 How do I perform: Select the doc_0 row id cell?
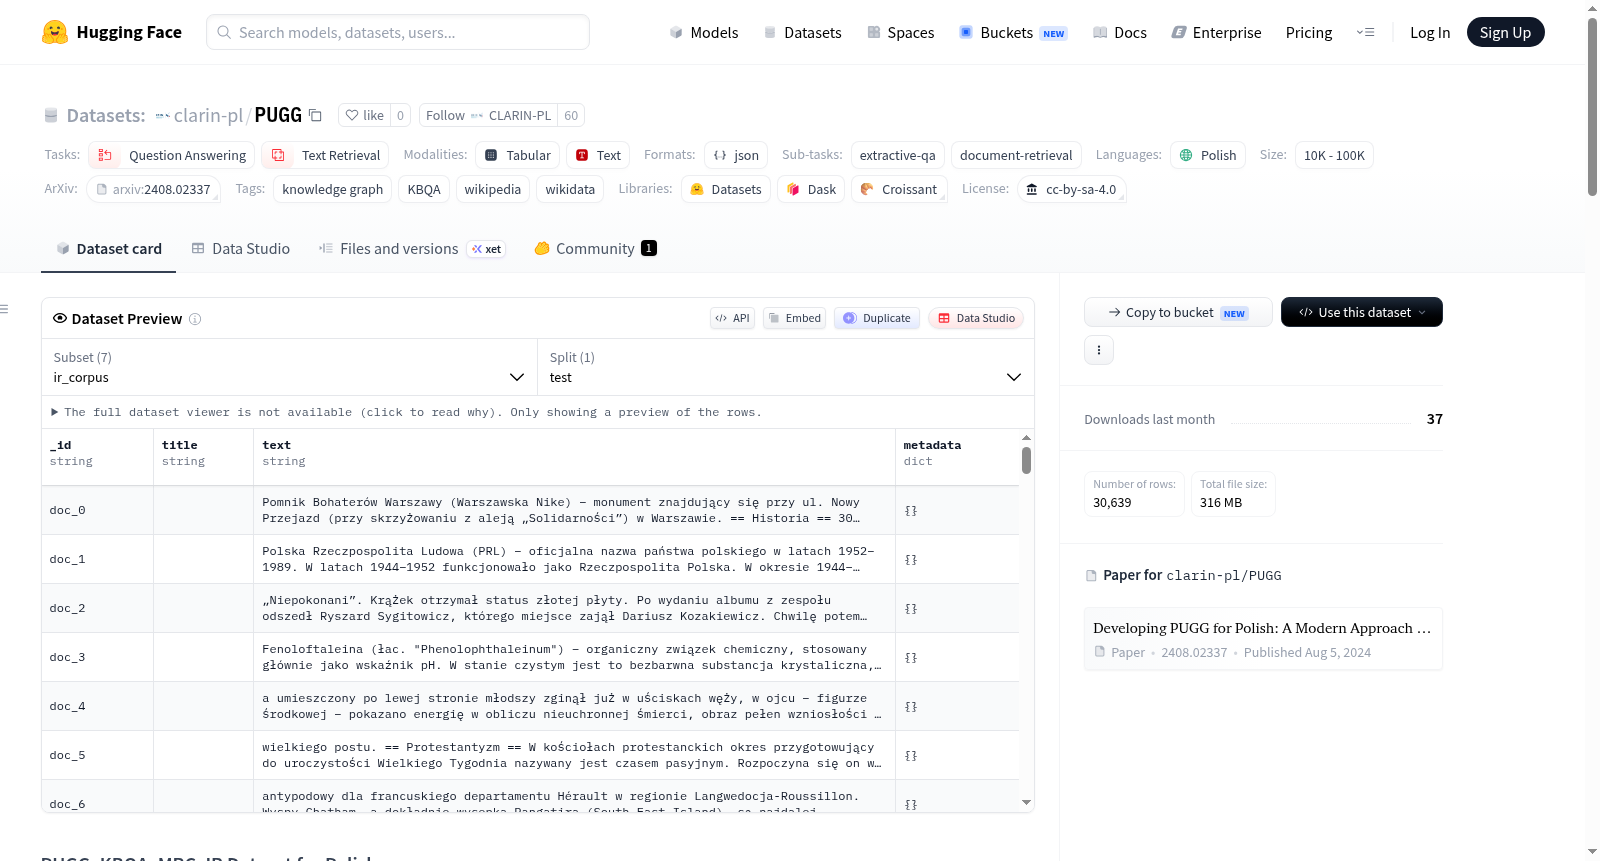pyautogui.click(x=97, y=510)
